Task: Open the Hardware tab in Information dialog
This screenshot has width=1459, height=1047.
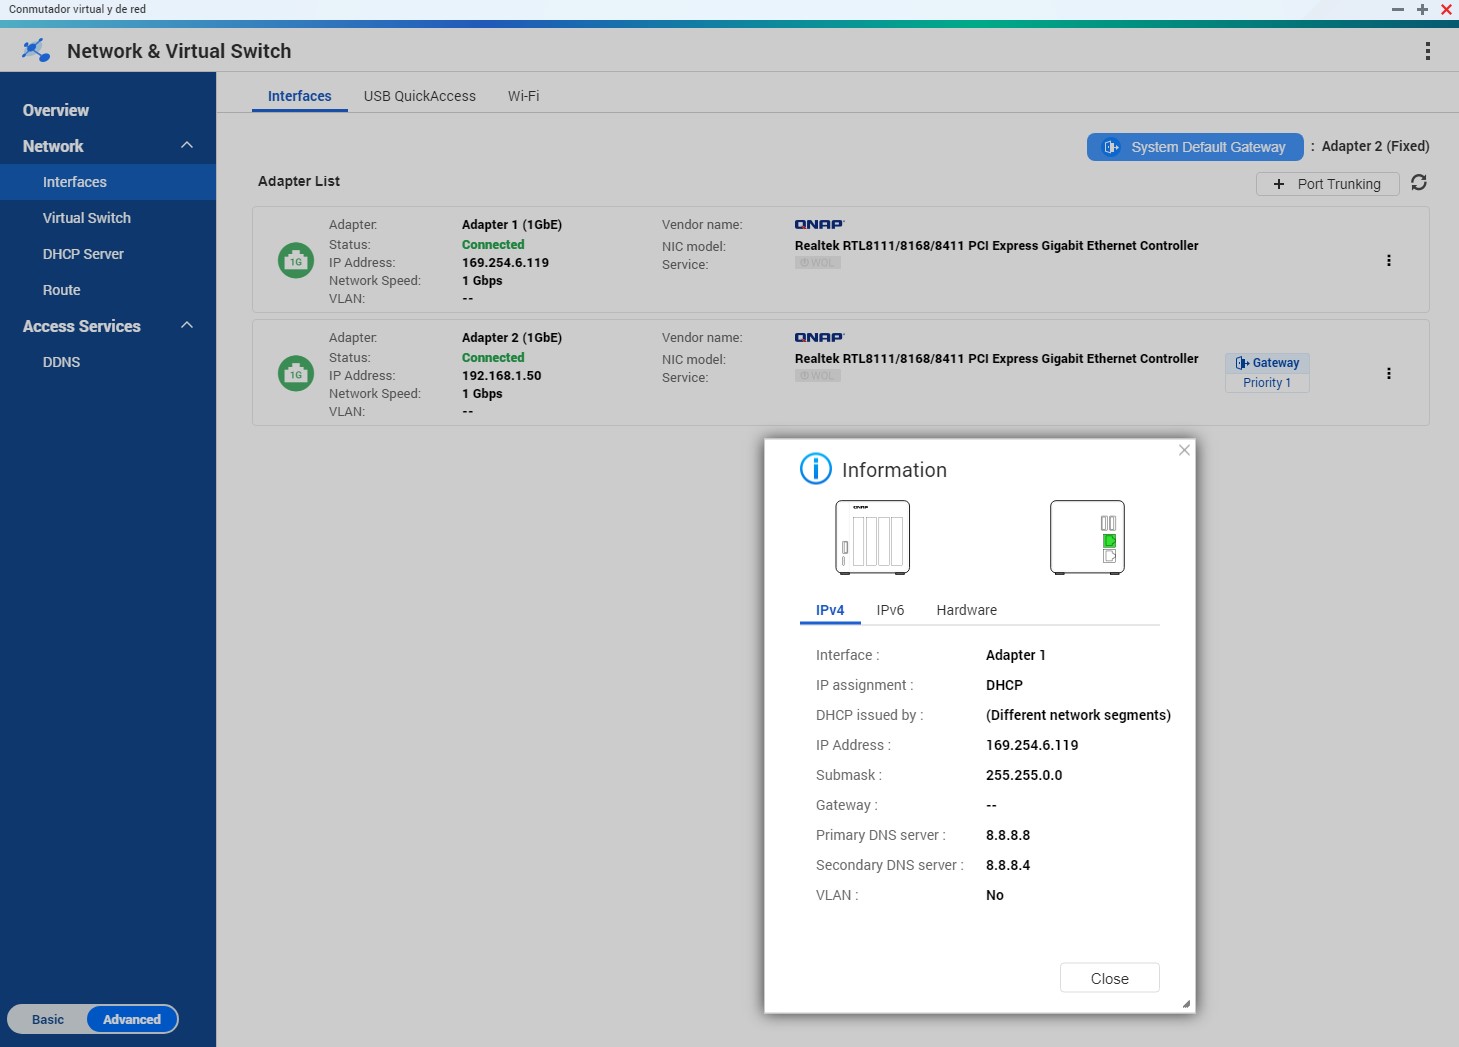Action: (x=966, y=610)
